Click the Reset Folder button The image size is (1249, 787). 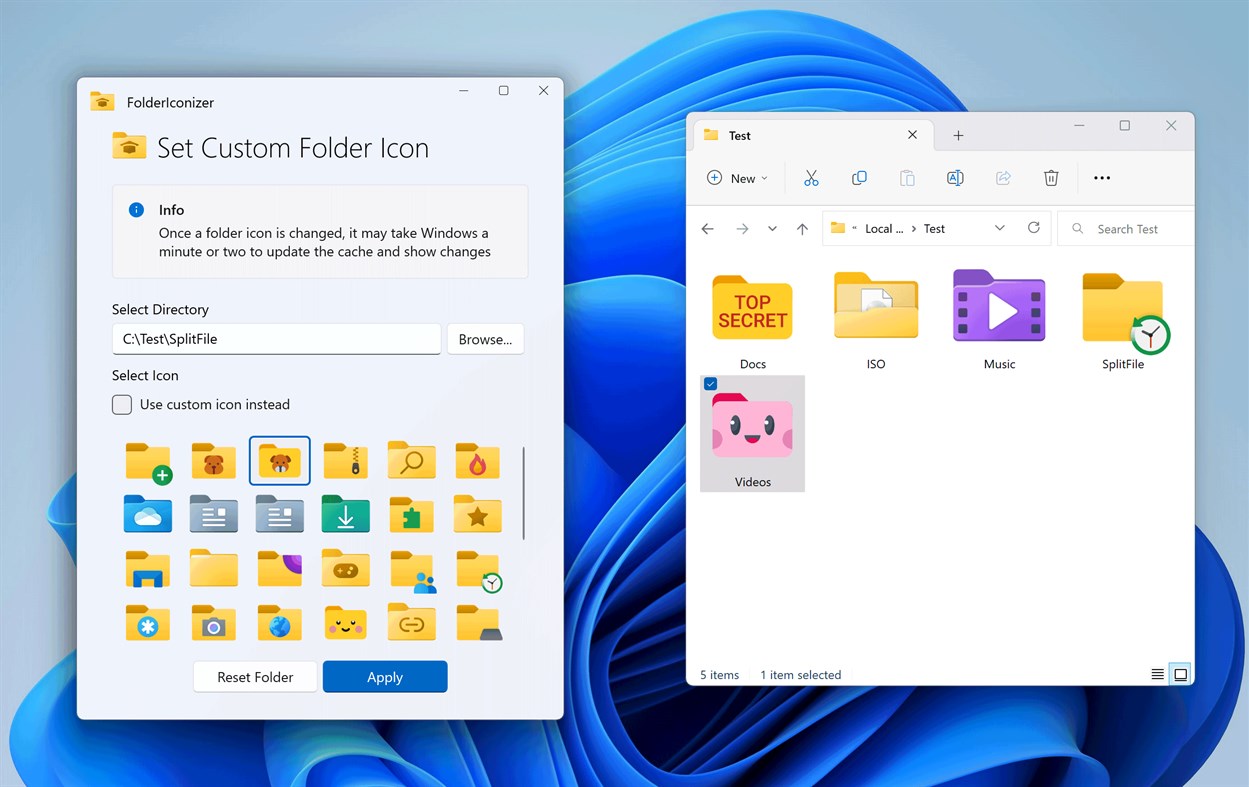point(254,676)
